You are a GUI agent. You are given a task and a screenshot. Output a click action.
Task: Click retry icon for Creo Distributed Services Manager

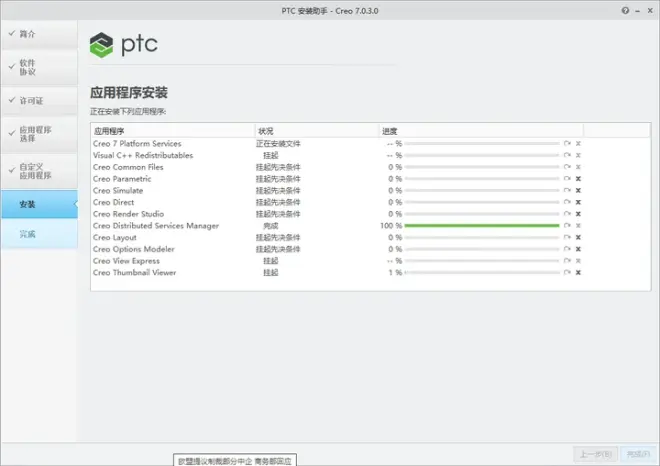pos(567,226)
